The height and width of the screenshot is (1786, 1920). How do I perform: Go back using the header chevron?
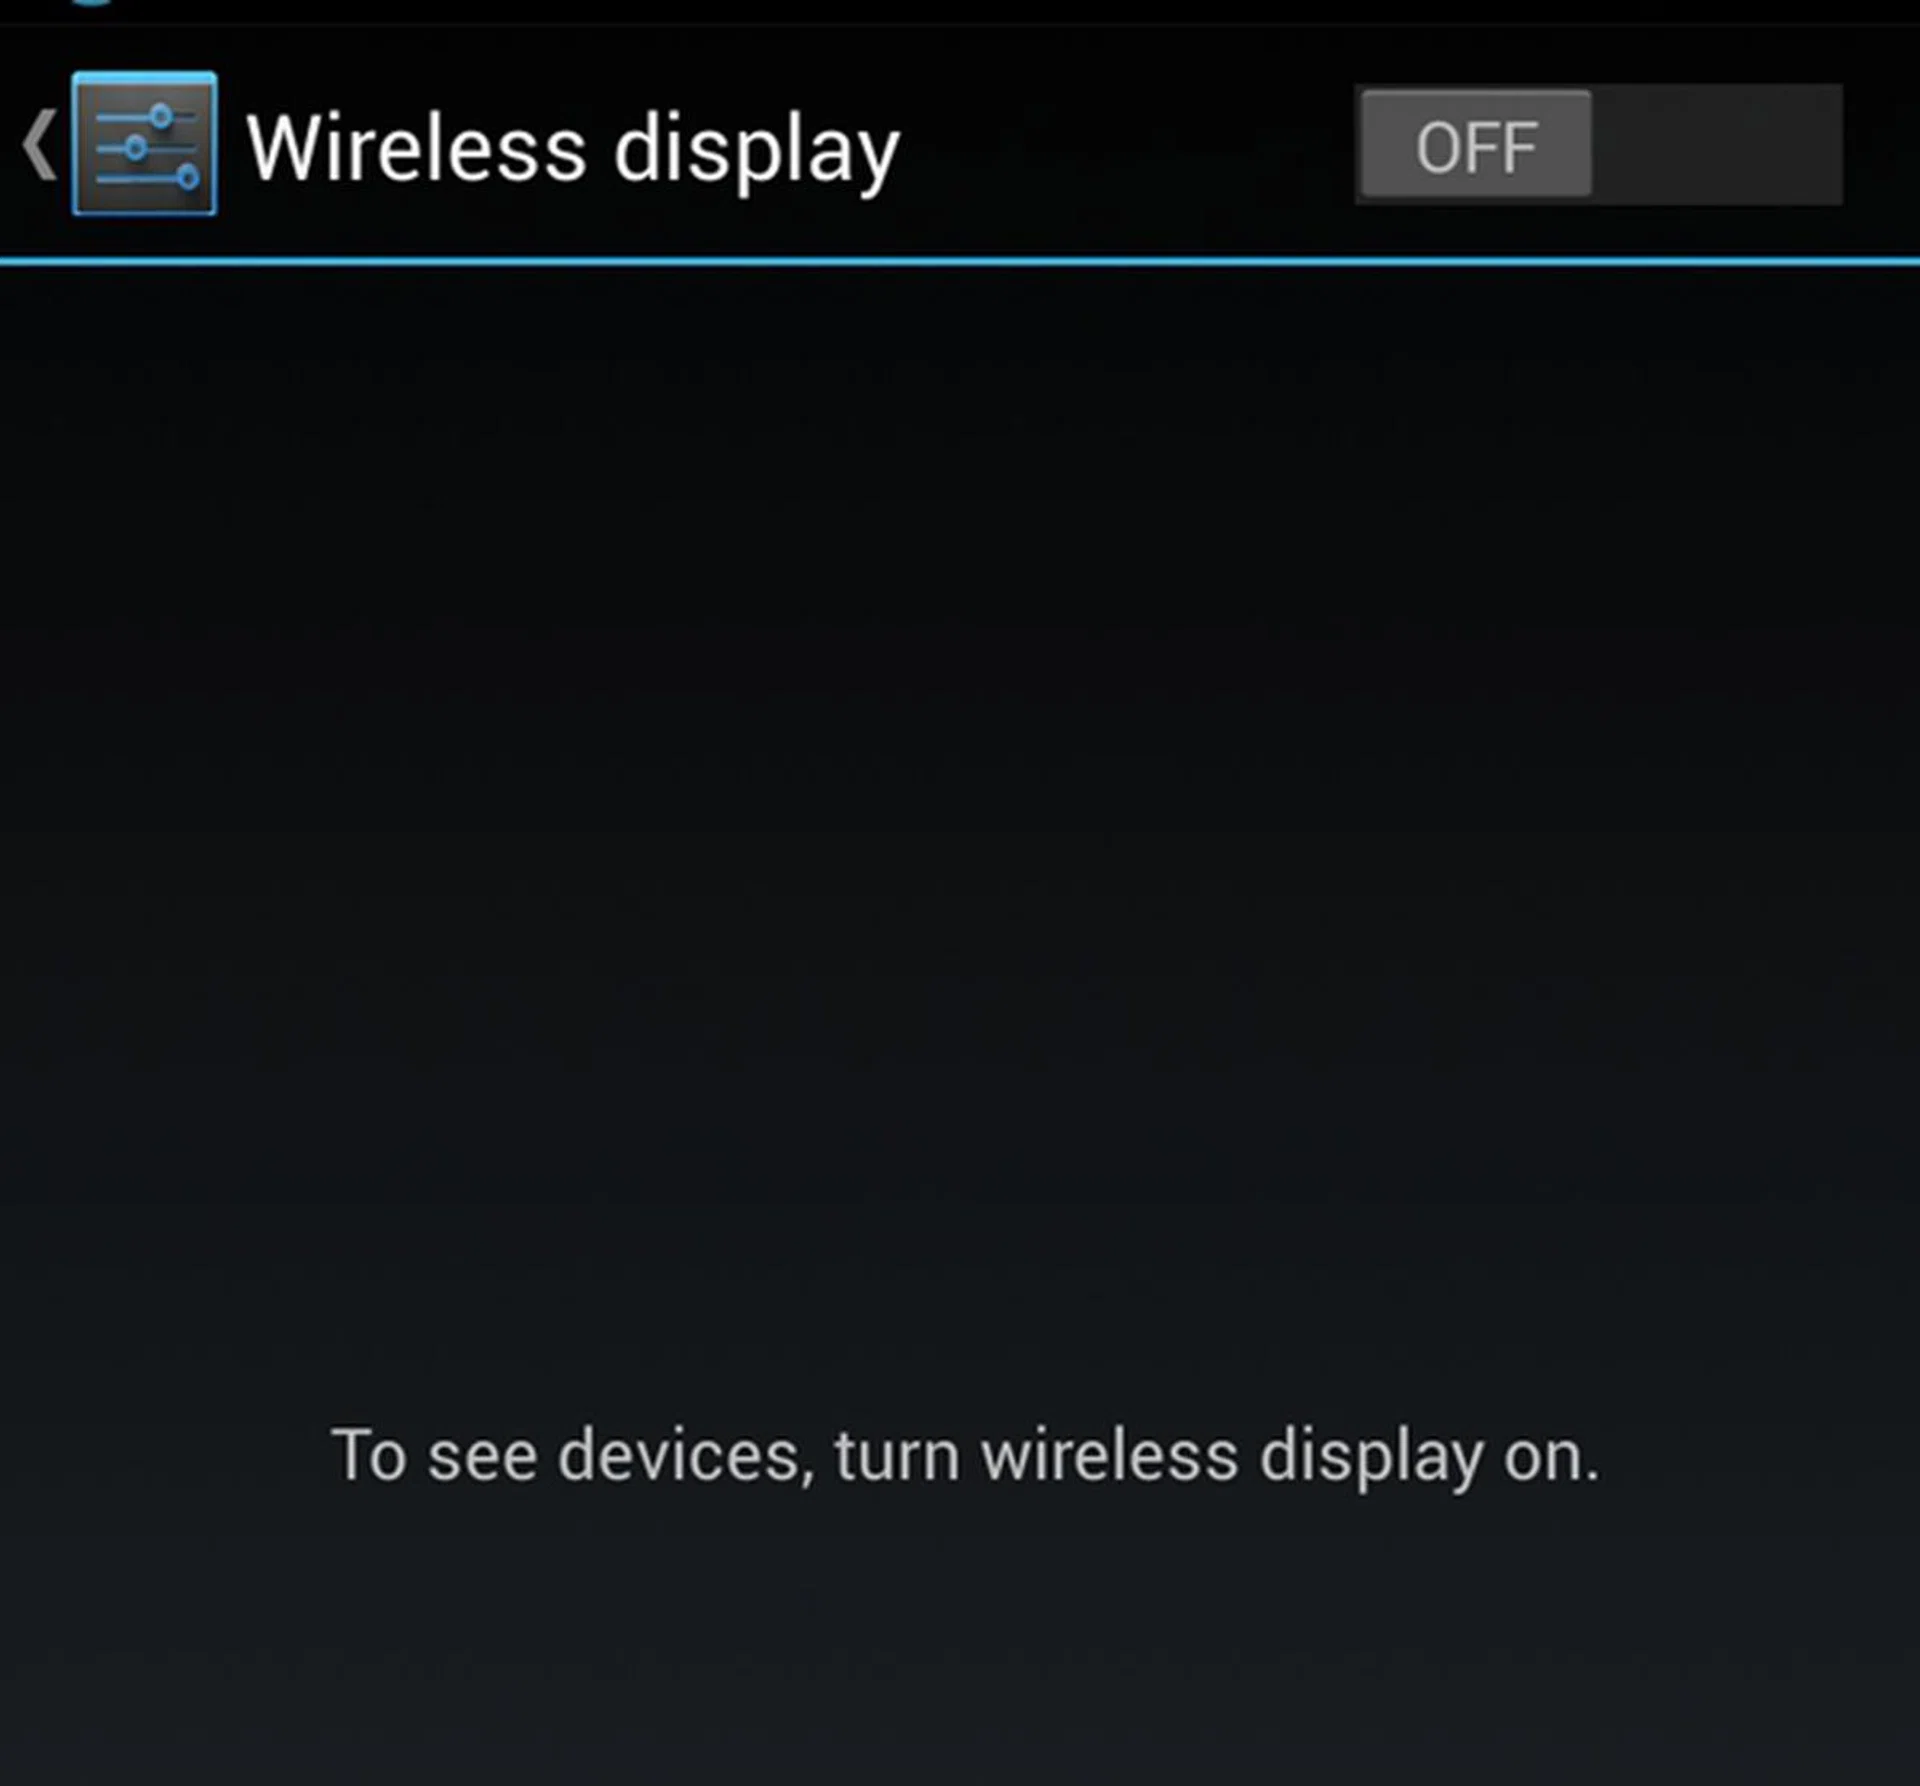39,146
